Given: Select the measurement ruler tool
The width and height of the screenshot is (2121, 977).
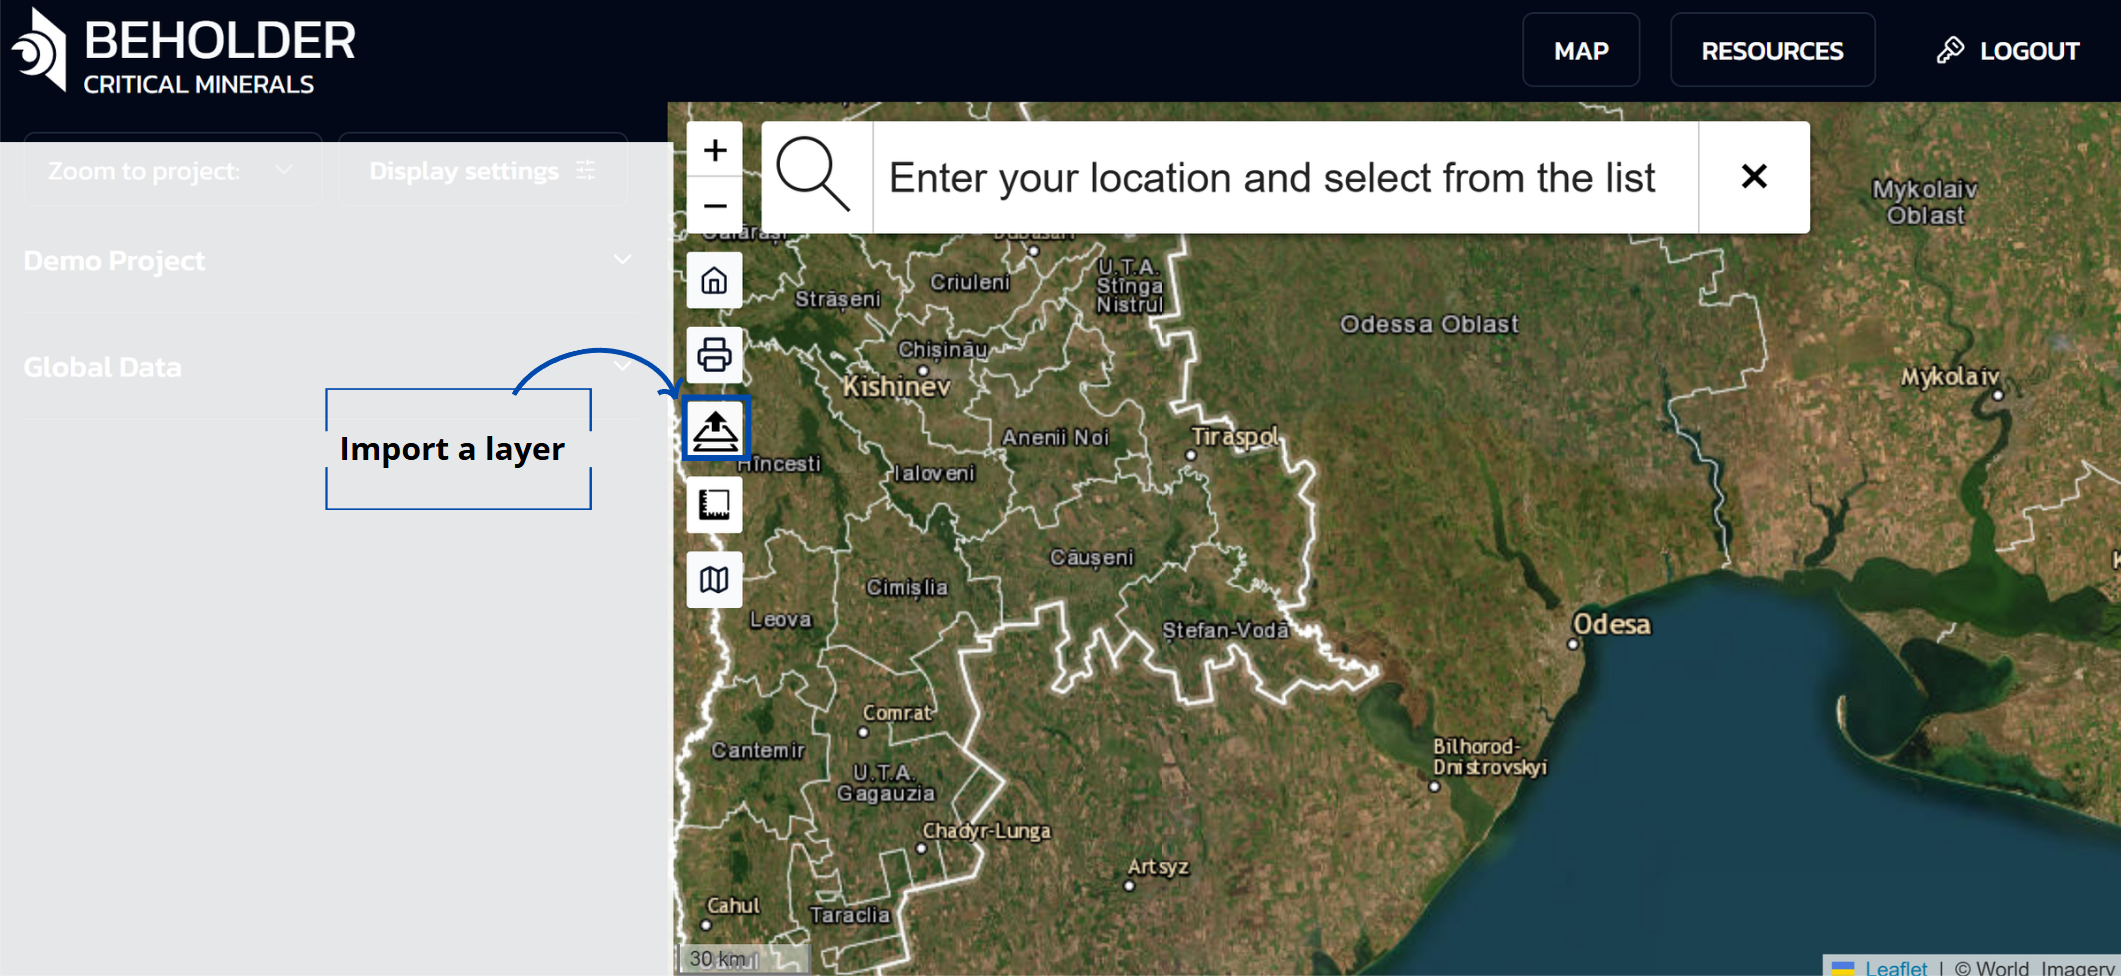Looking at the screenshot, I should [714, 505].
